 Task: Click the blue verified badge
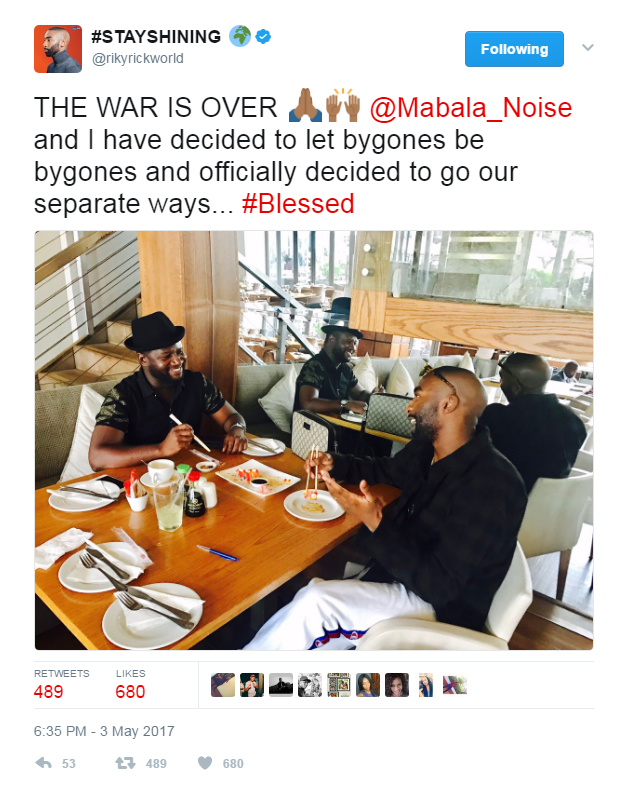tap(263, 36)
